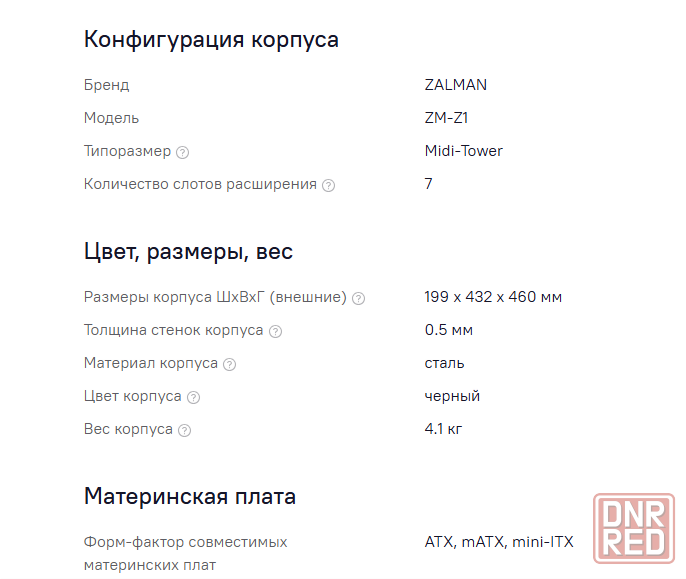The height and width of the screenshot is (579, 686).
Task: Click the DNR RED watermark logo
Action: coord(634,528)
